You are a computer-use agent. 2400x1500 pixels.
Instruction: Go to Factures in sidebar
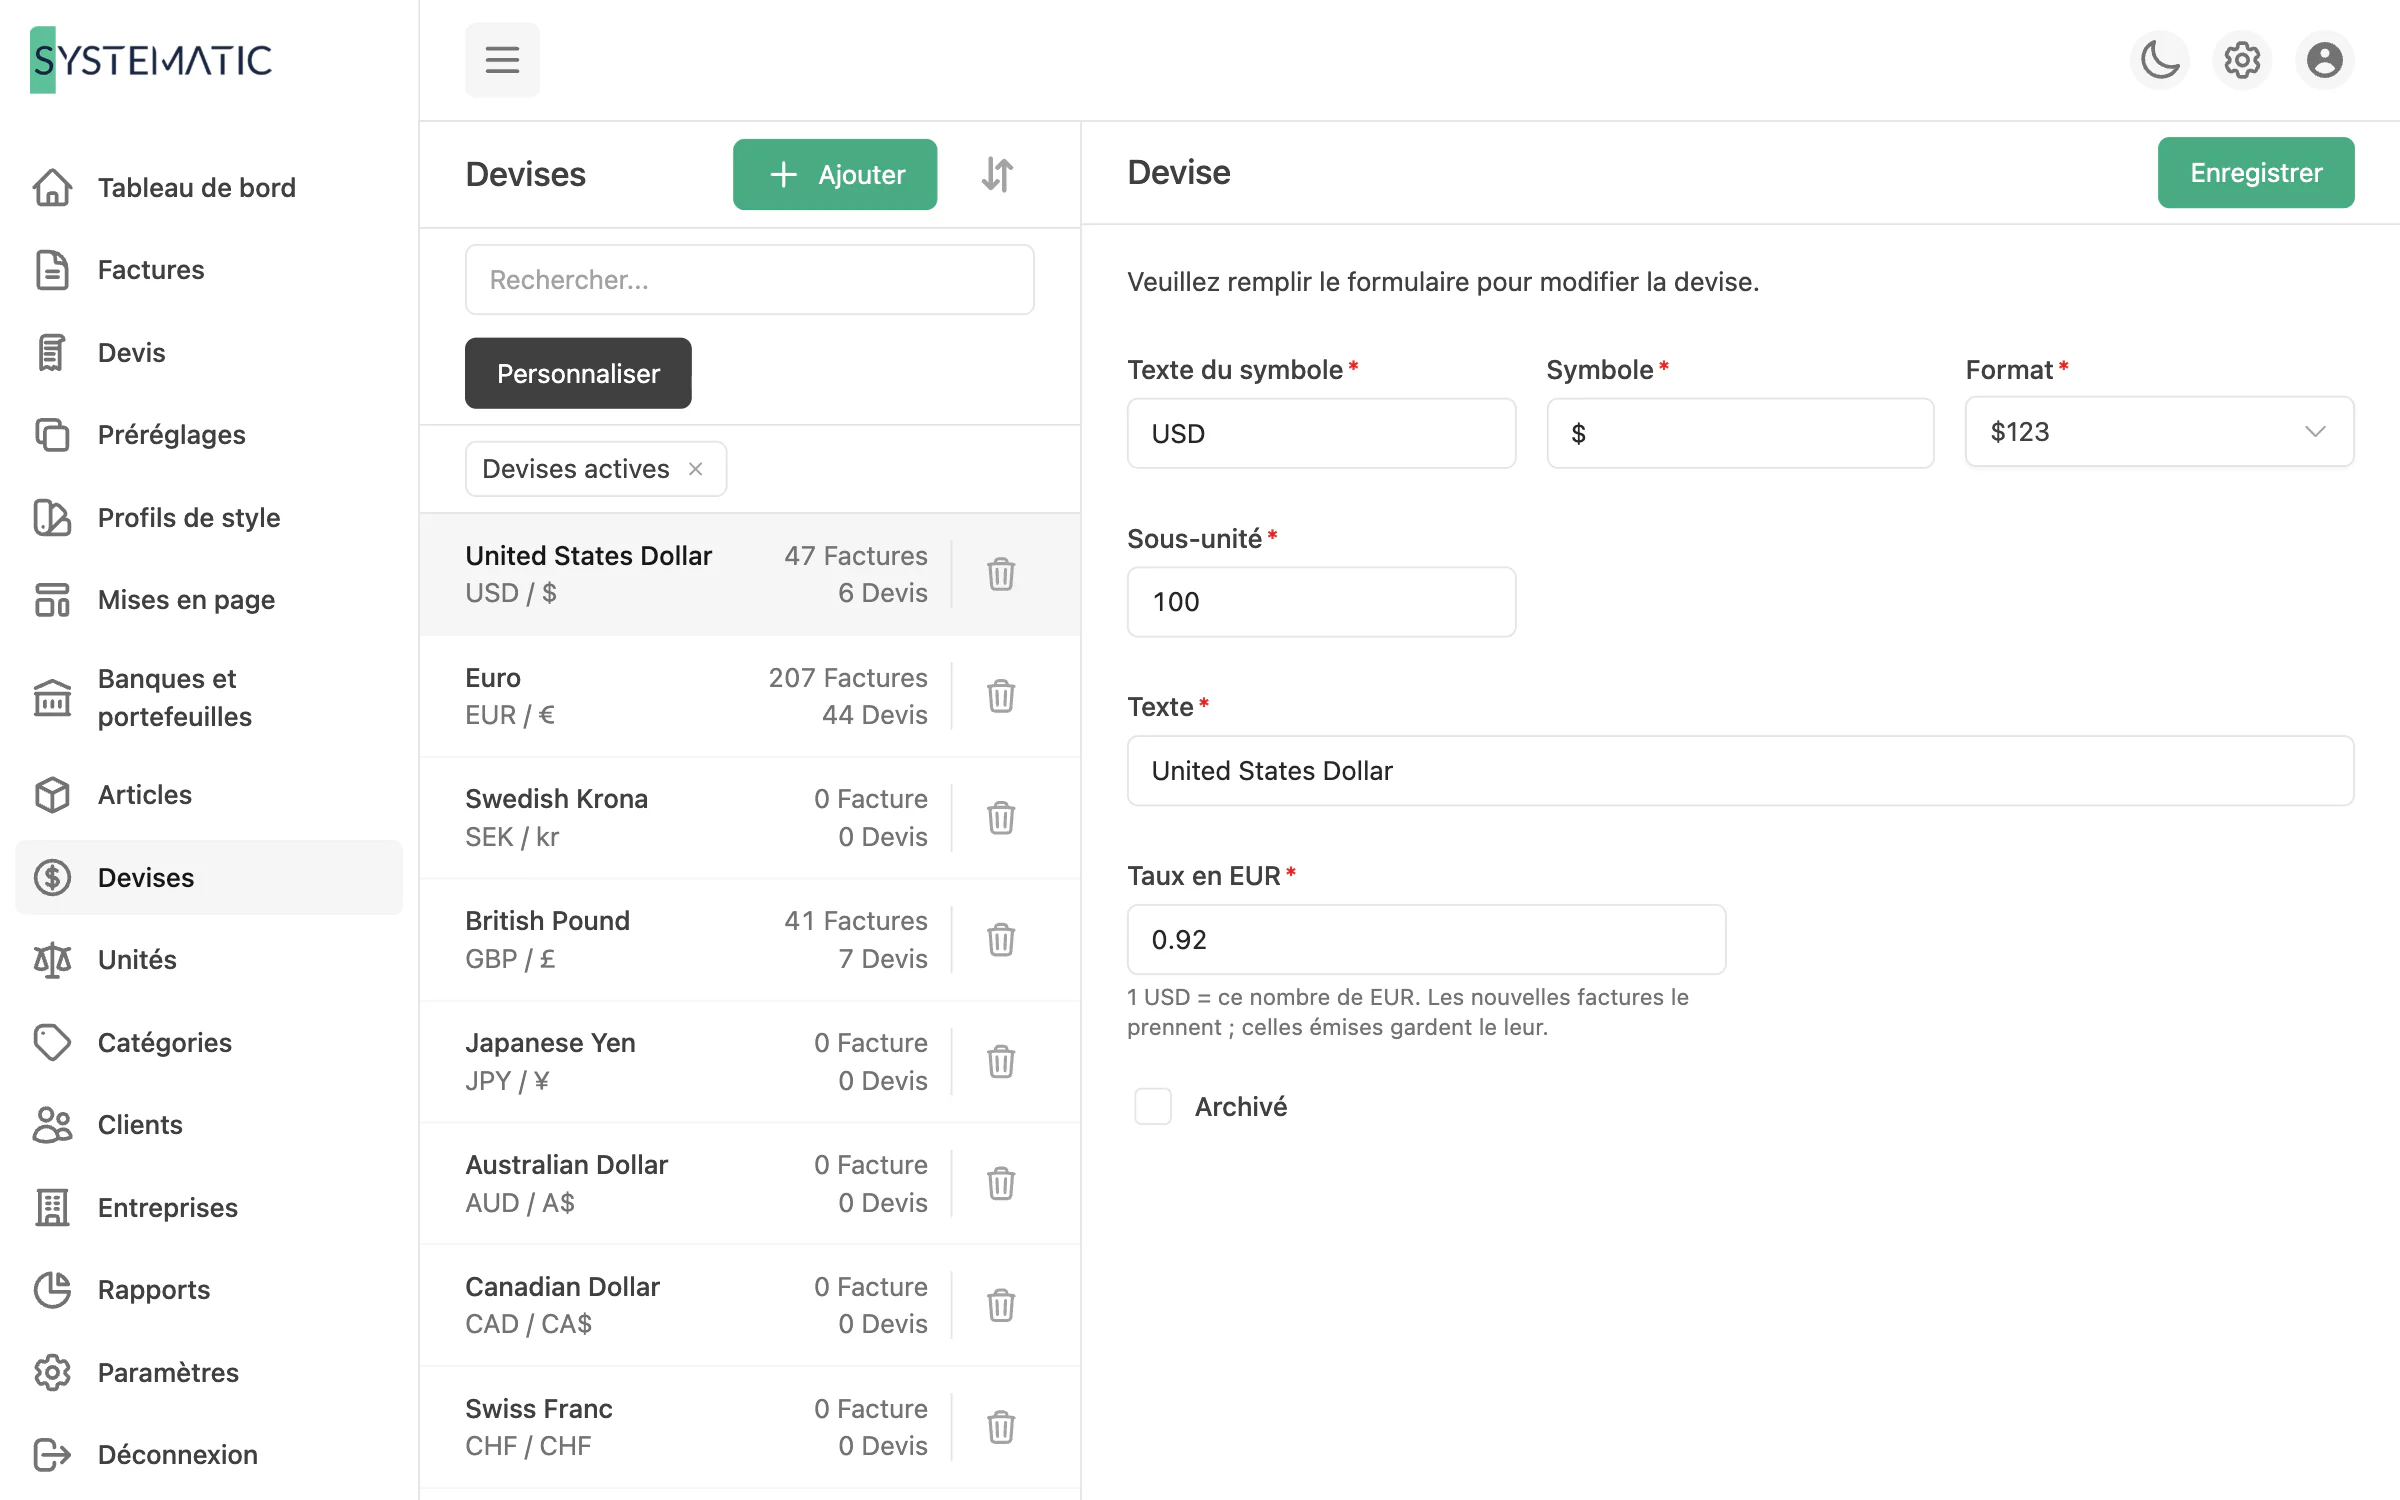pyautogui.click(x=208, y=270)
